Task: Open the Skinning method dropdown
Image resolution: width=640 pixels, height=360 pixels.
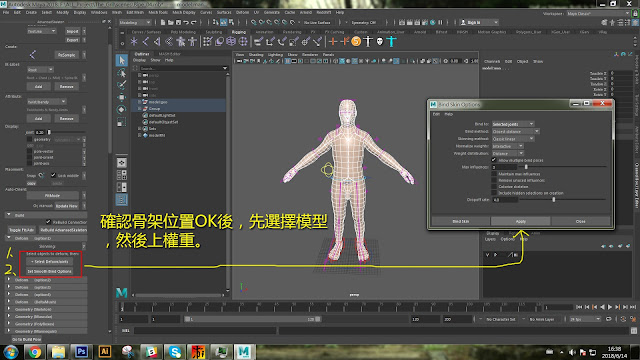Action: pyautogui.click(x=513, y=139)
